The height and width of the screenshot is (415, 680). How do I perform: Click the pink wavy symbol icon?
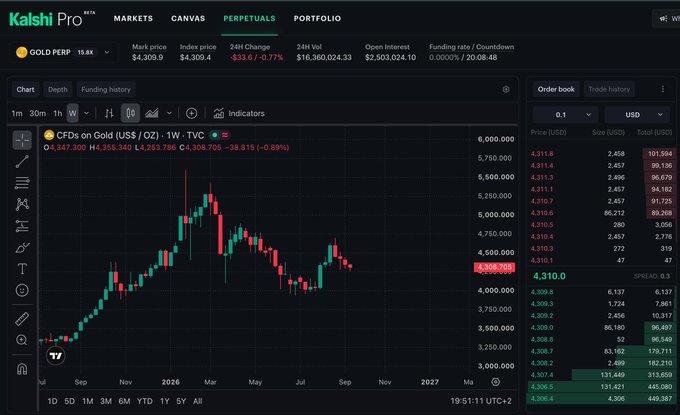(x=225, y=135)
